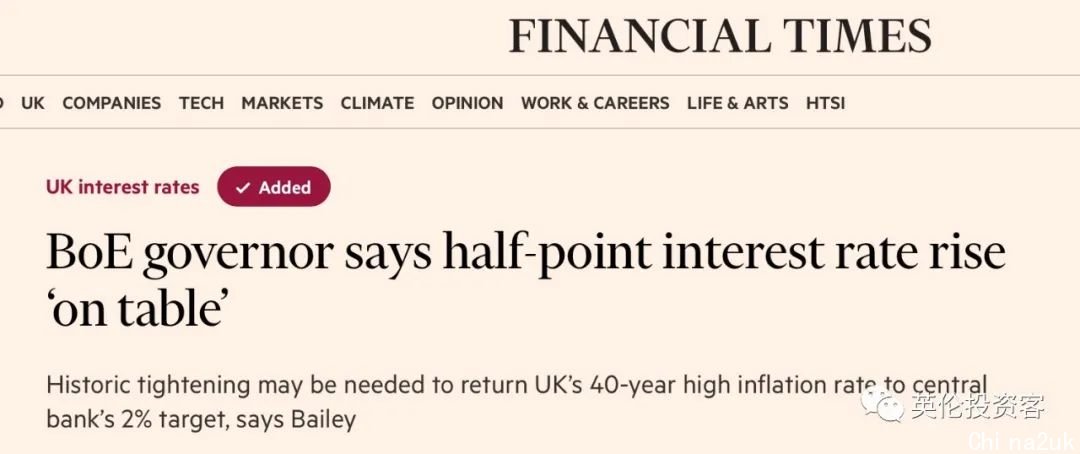Toggle the Added topic button off
Viewport: 1080px width, 454px height.
273,187
